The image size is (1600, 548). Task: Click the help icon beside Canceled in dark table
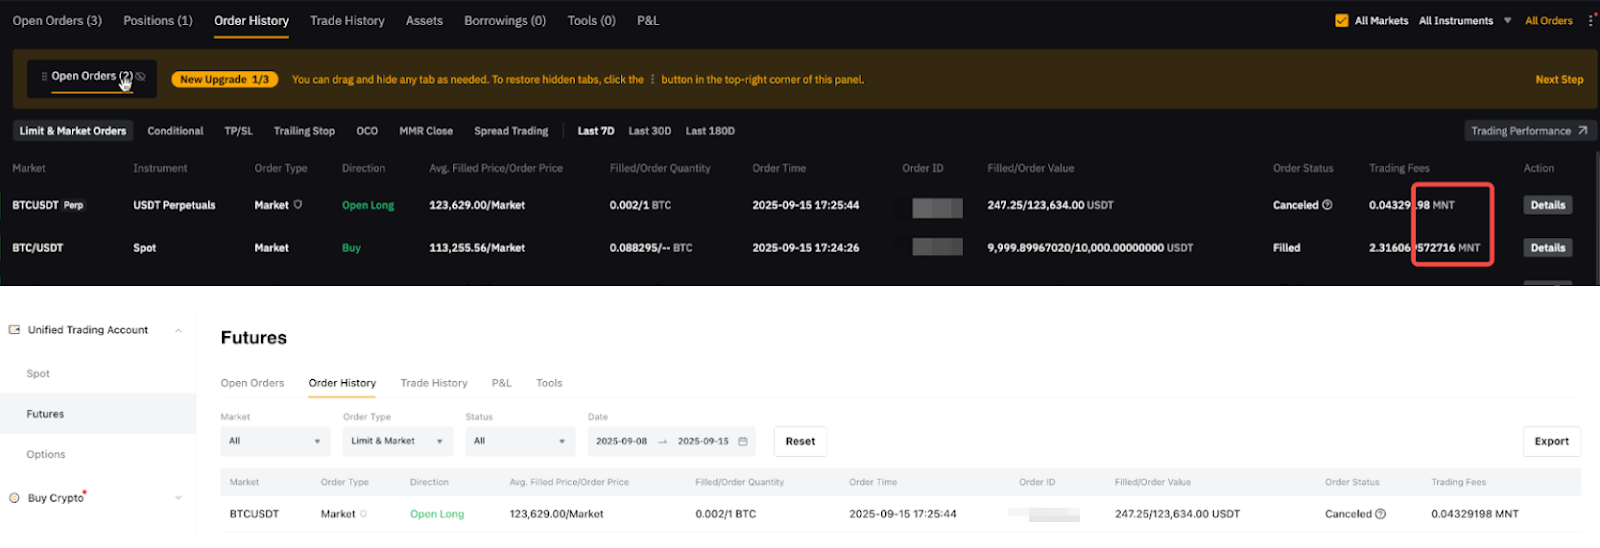tap(1327, 205)
